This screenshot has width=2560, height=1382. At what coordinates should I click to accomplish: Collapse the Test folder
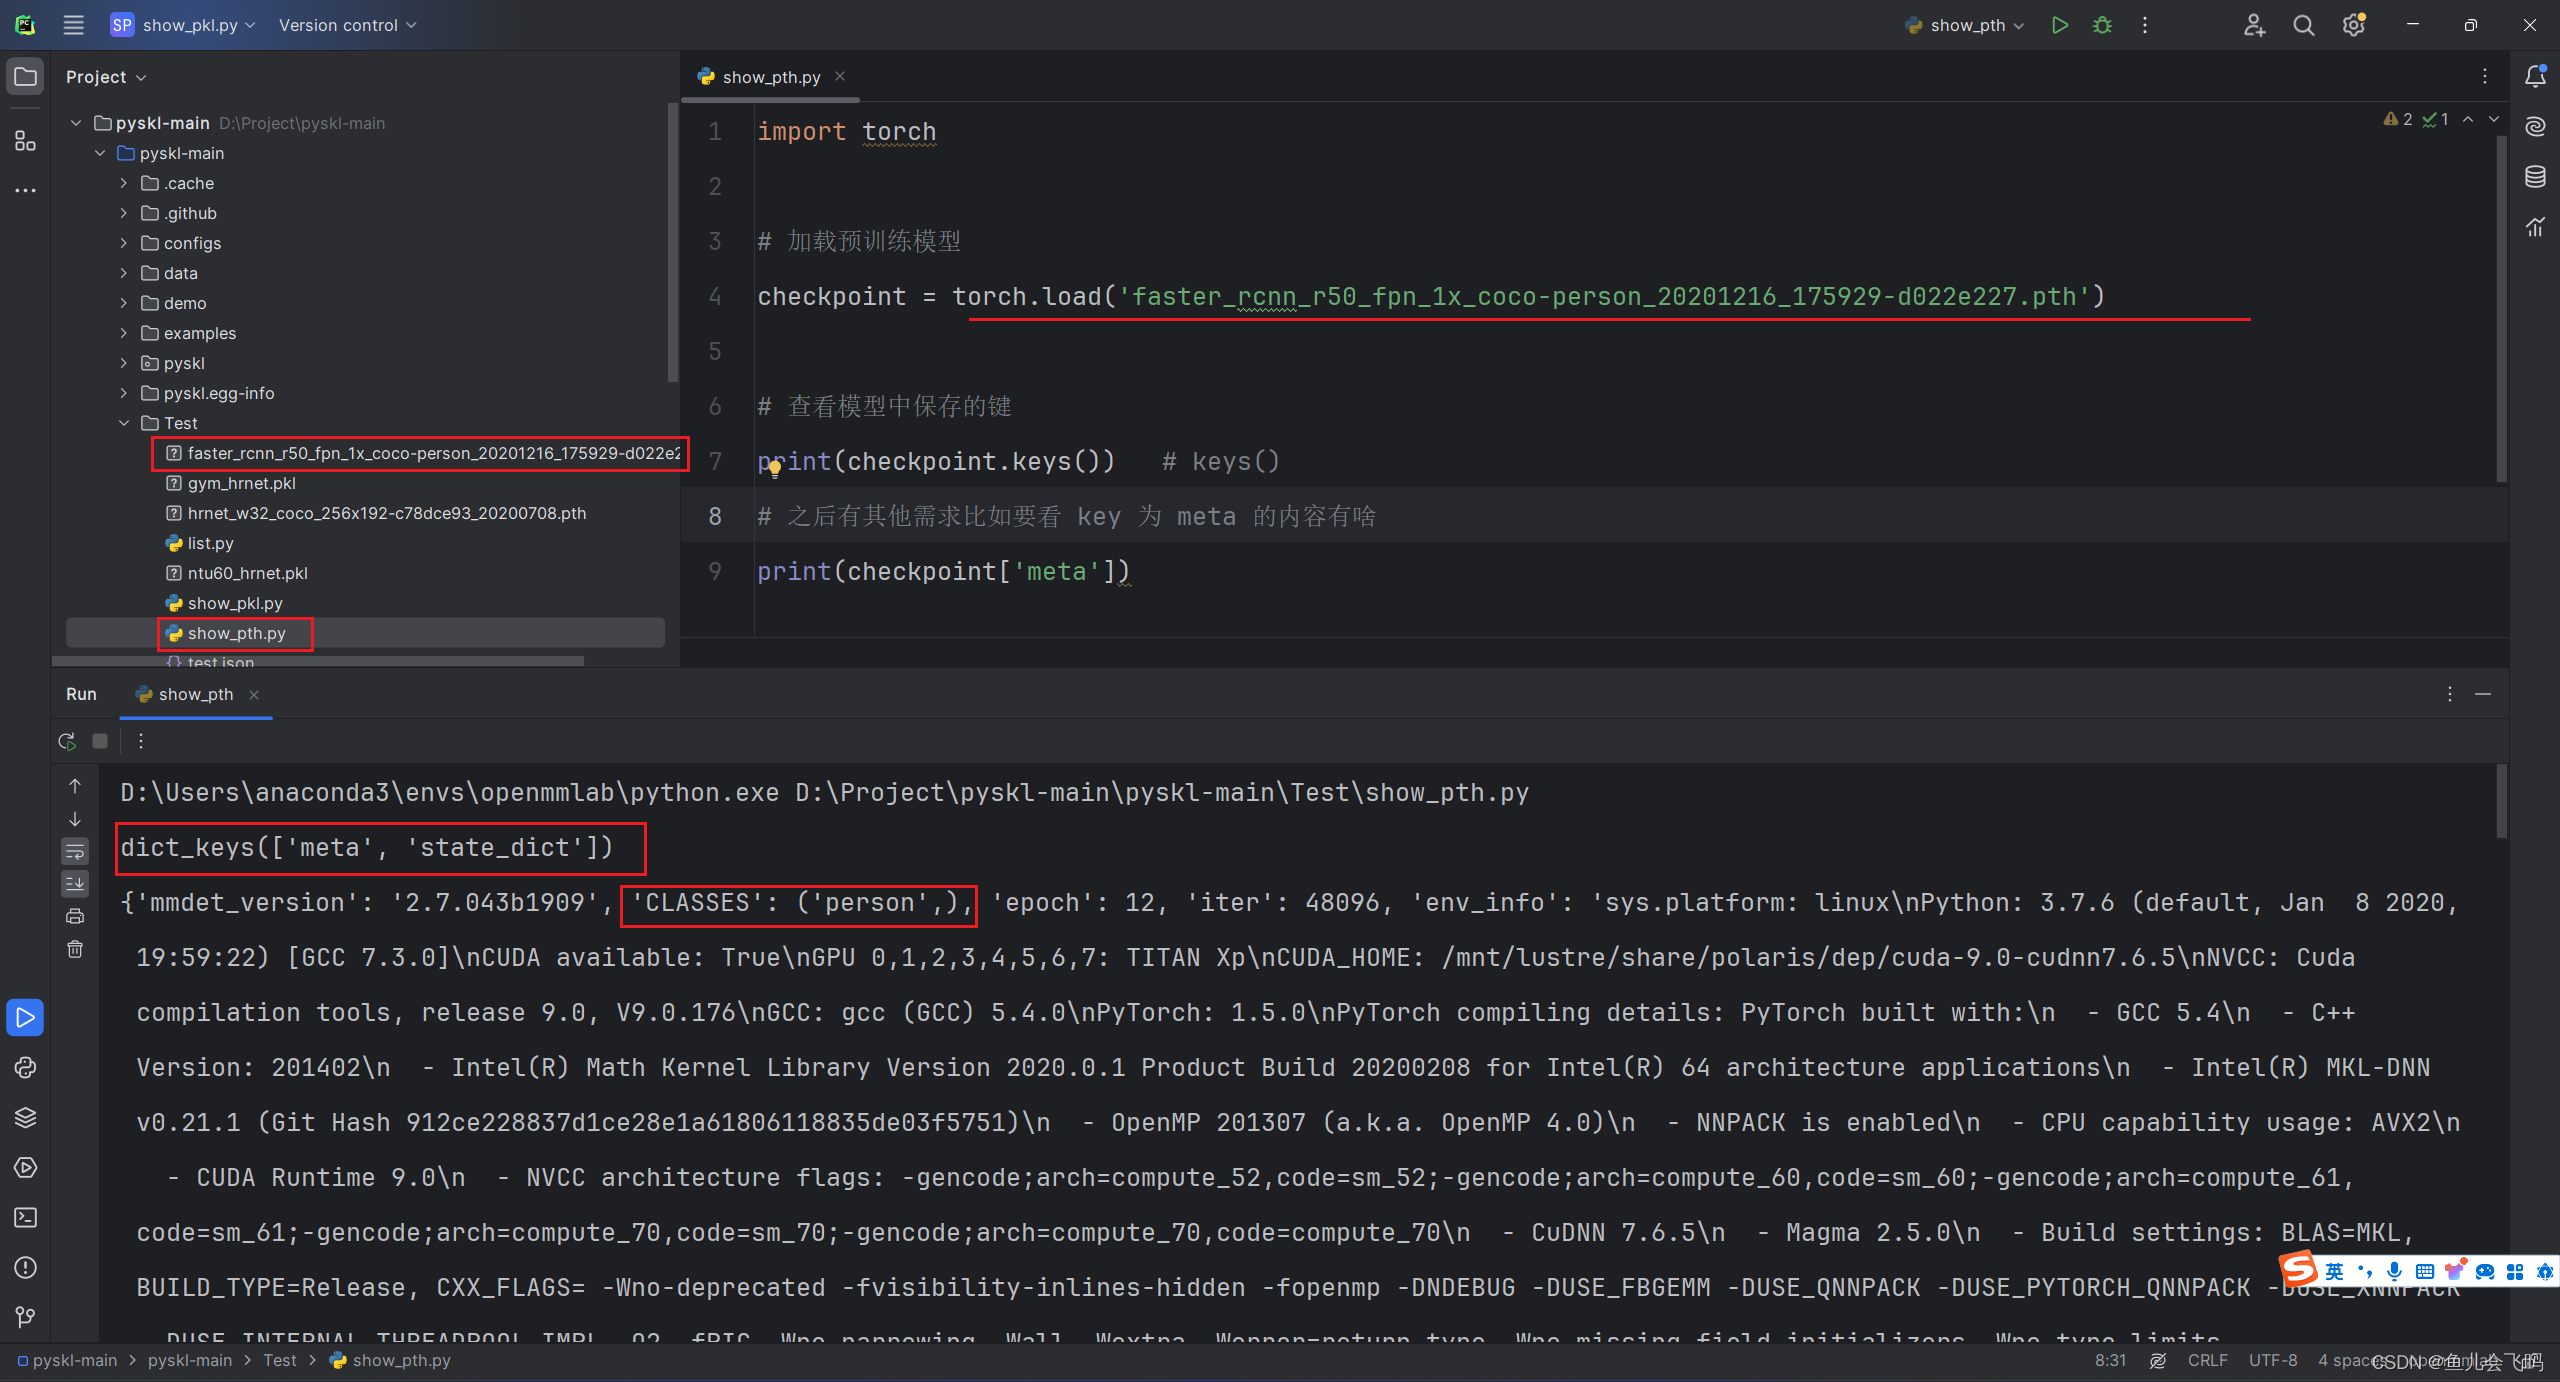[124, 423]
